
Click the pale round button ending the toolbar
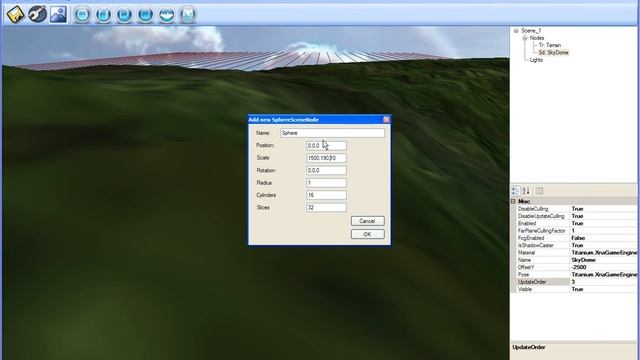click(x=188, y=15)
